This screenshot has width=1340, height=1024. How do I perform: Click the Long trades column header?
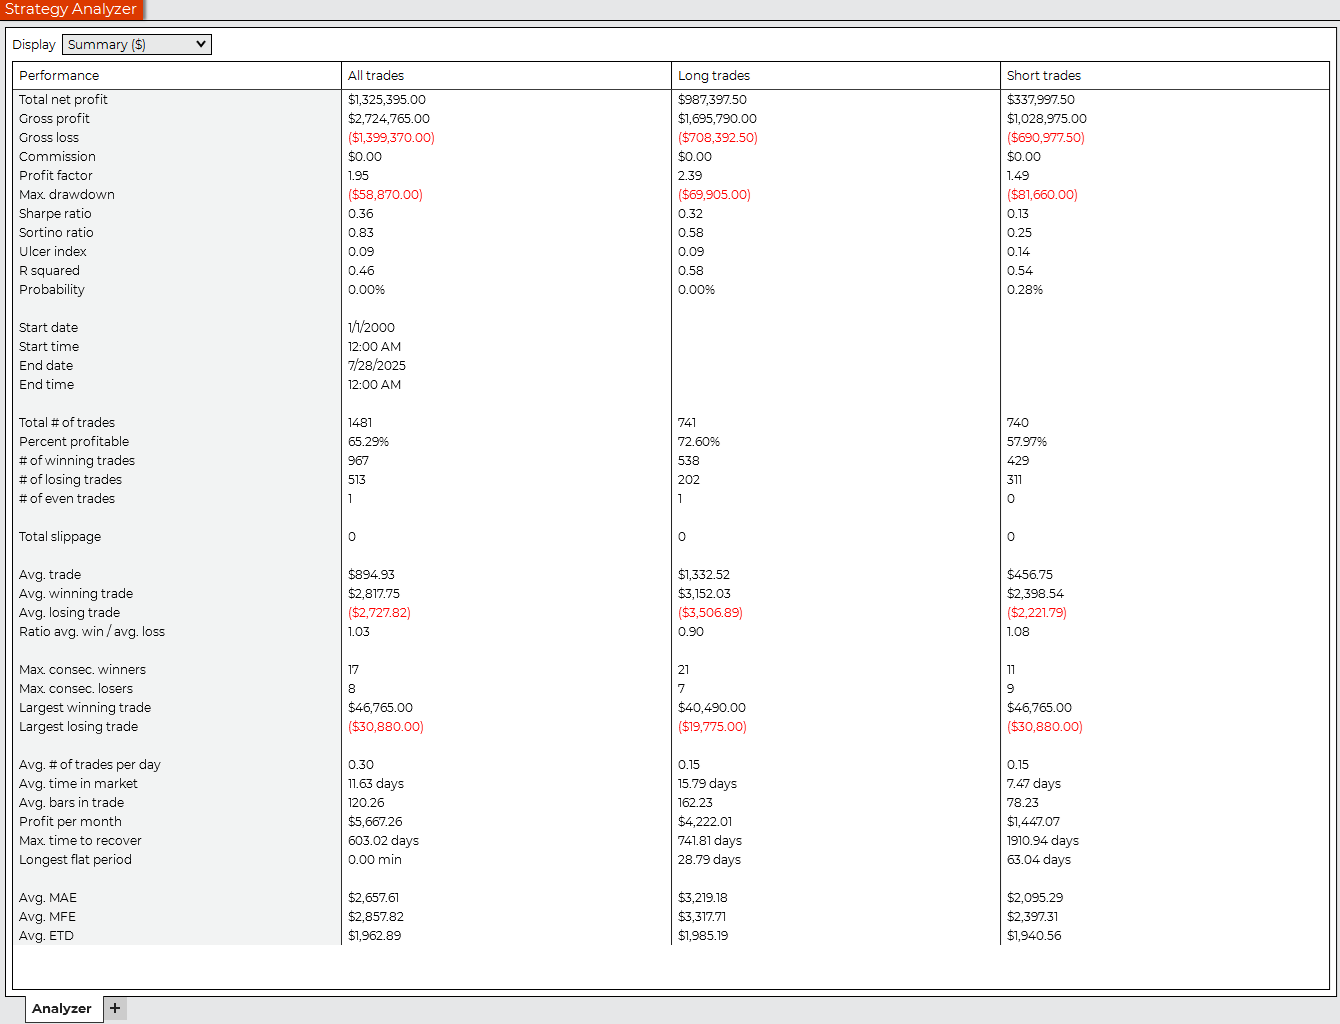[x=713, y=76]
